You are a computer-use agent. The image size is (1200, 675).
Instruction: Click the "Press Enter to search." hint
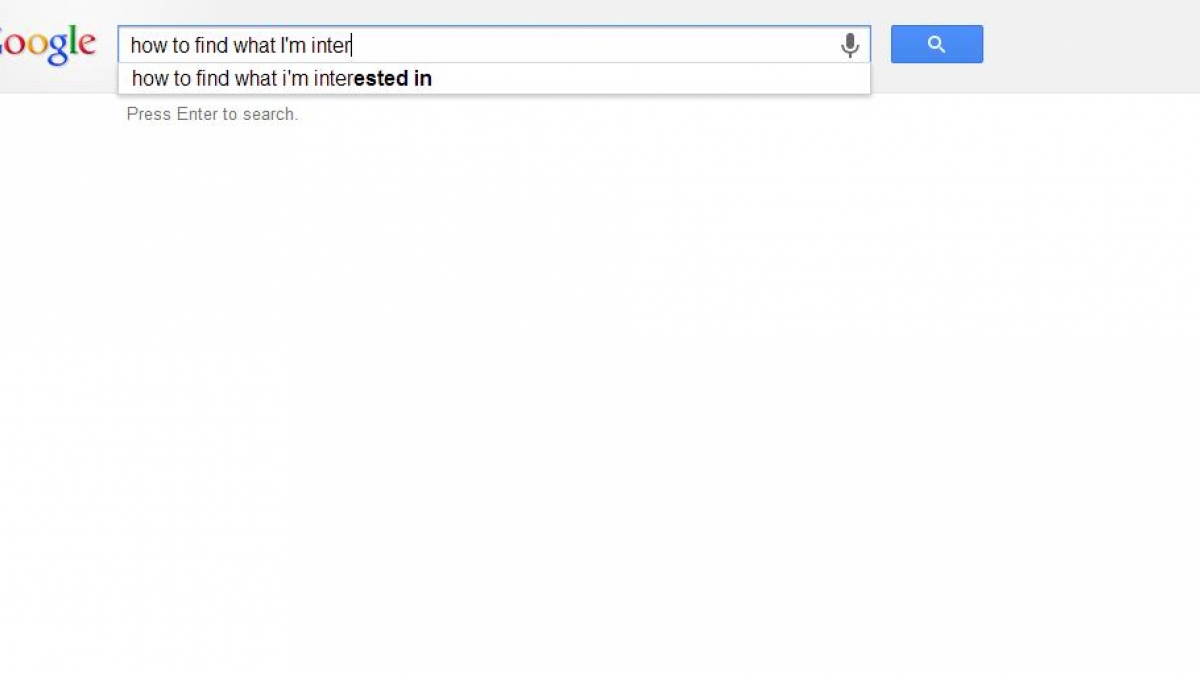tap(212, 114)
